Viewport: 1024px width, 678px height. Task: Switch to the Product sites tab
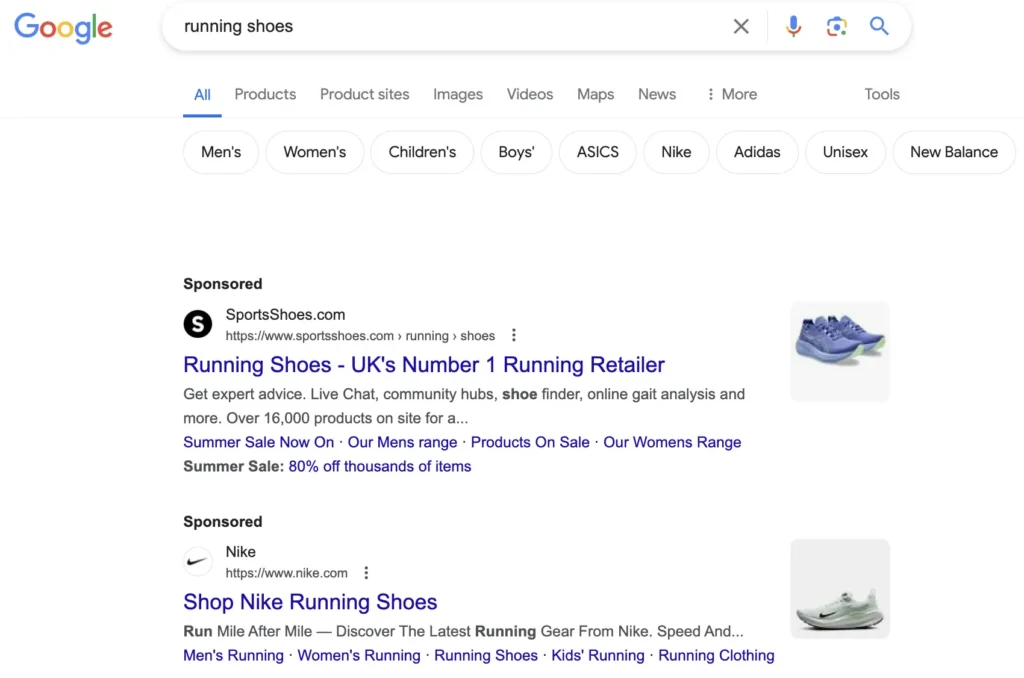tap(364, 94)
